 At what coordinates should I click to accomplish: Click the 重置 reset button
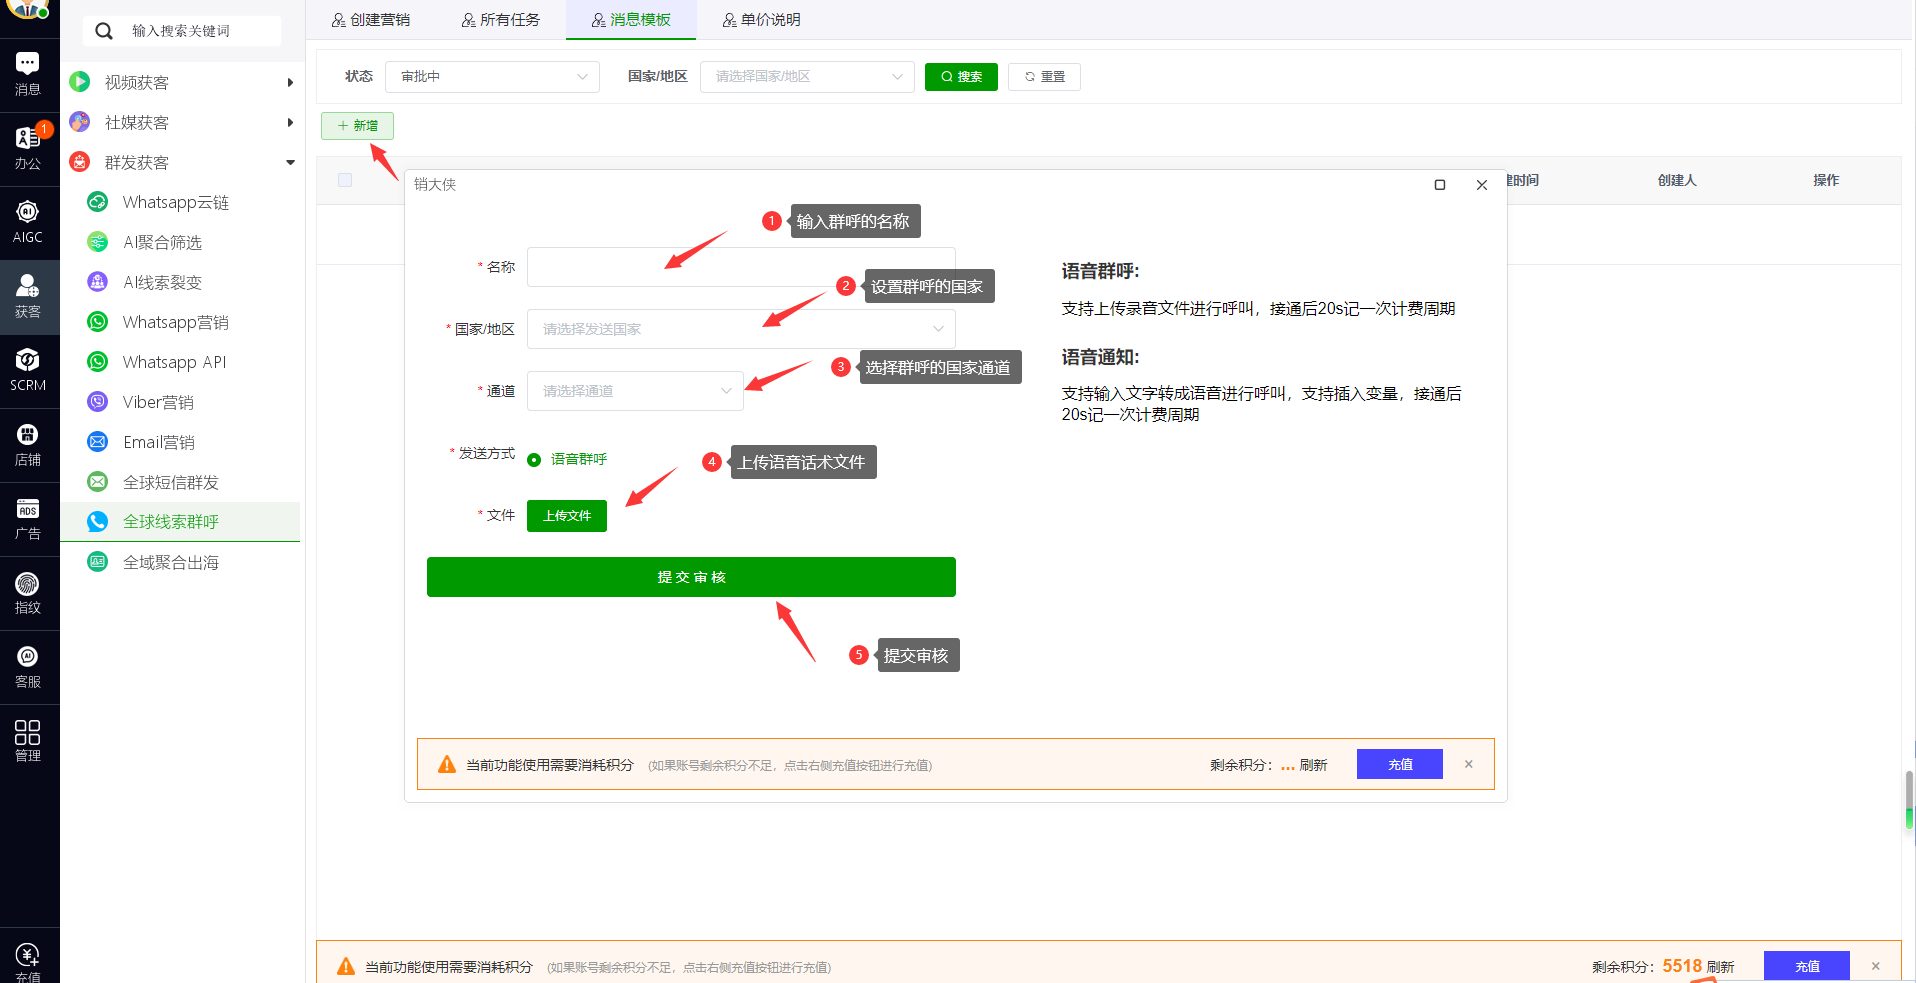pos(1044,77)
